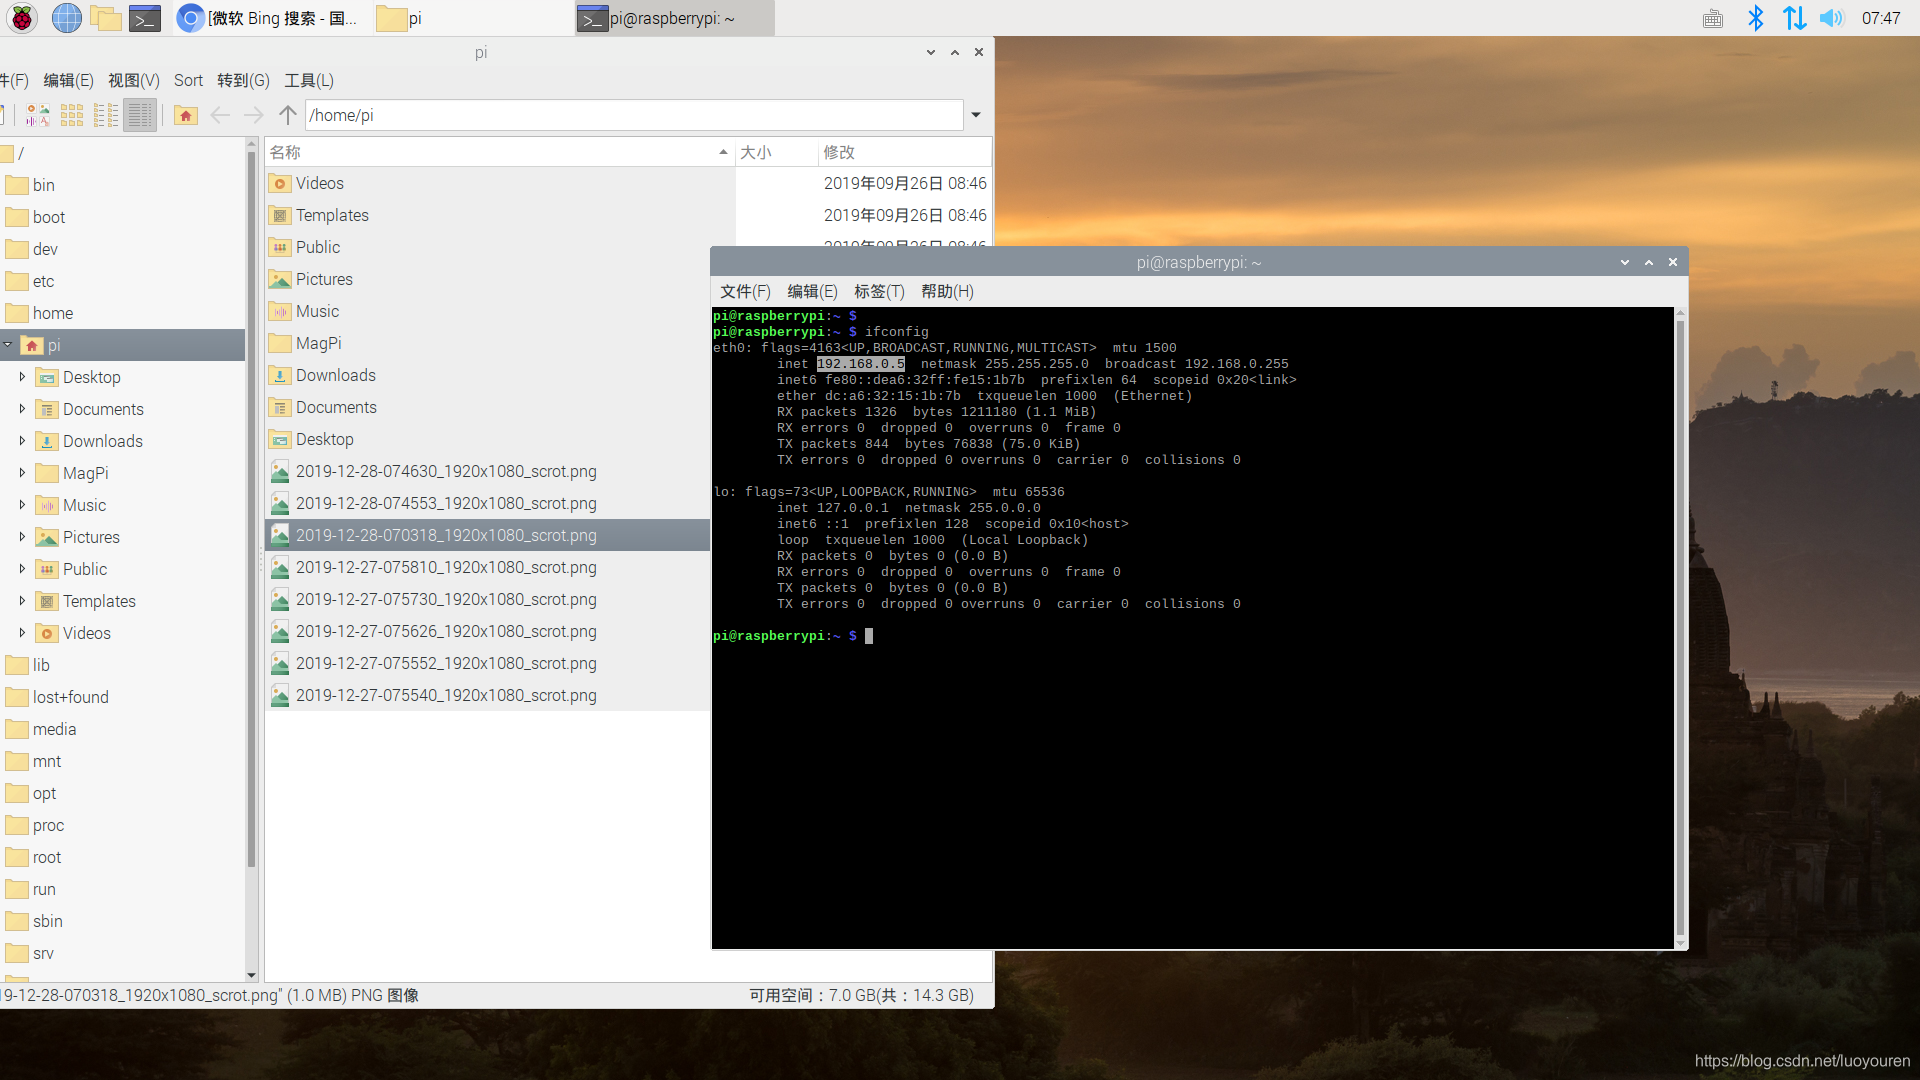The height and width of the screenshot is (1080, 1920).
Task: Open volume control speaker icon
Action: click(1830, 18)
